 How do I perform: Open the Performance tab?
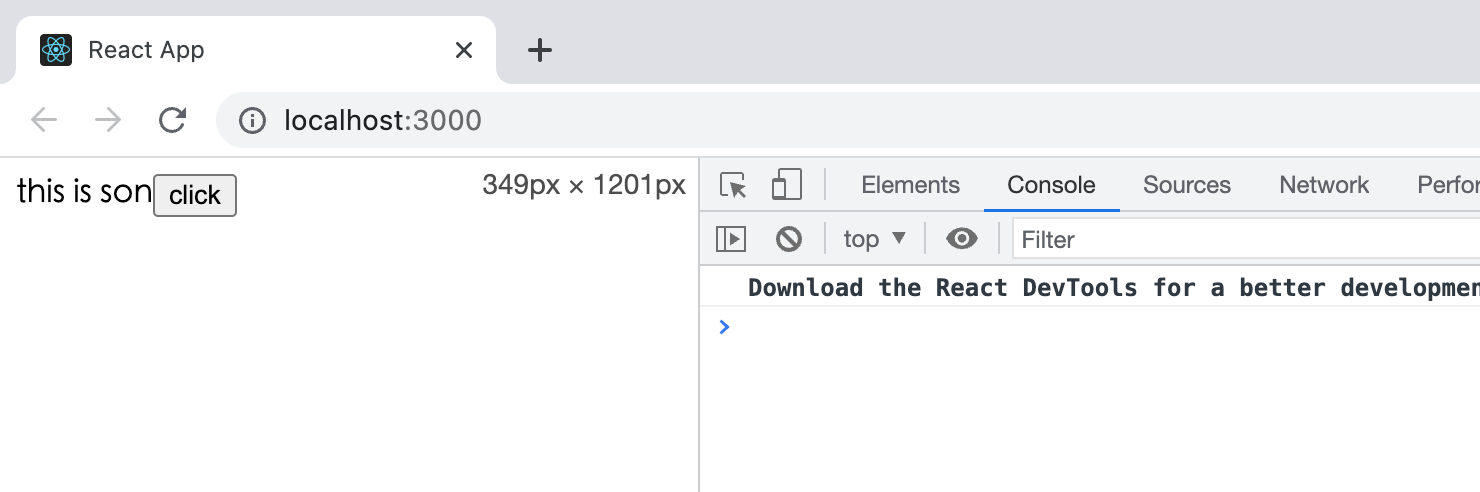pos(1448,185)
